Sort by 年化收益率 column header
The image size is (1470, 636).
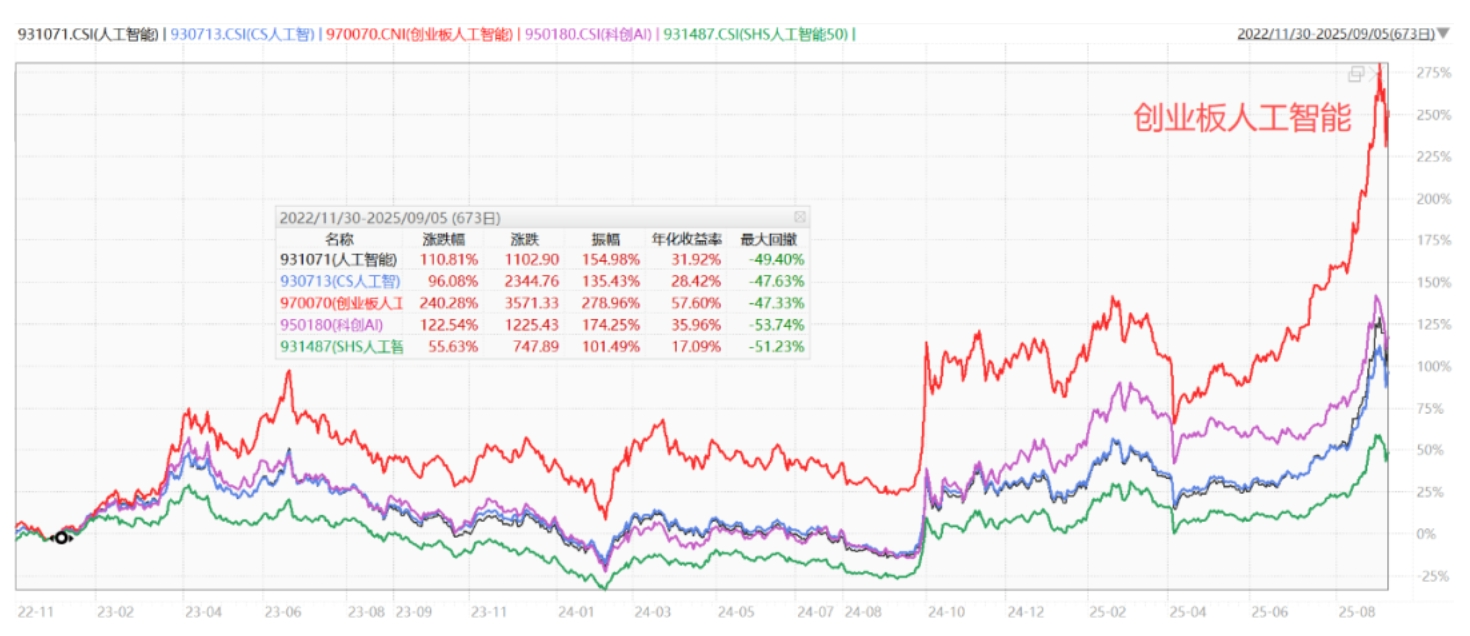[x=687, y=239]
